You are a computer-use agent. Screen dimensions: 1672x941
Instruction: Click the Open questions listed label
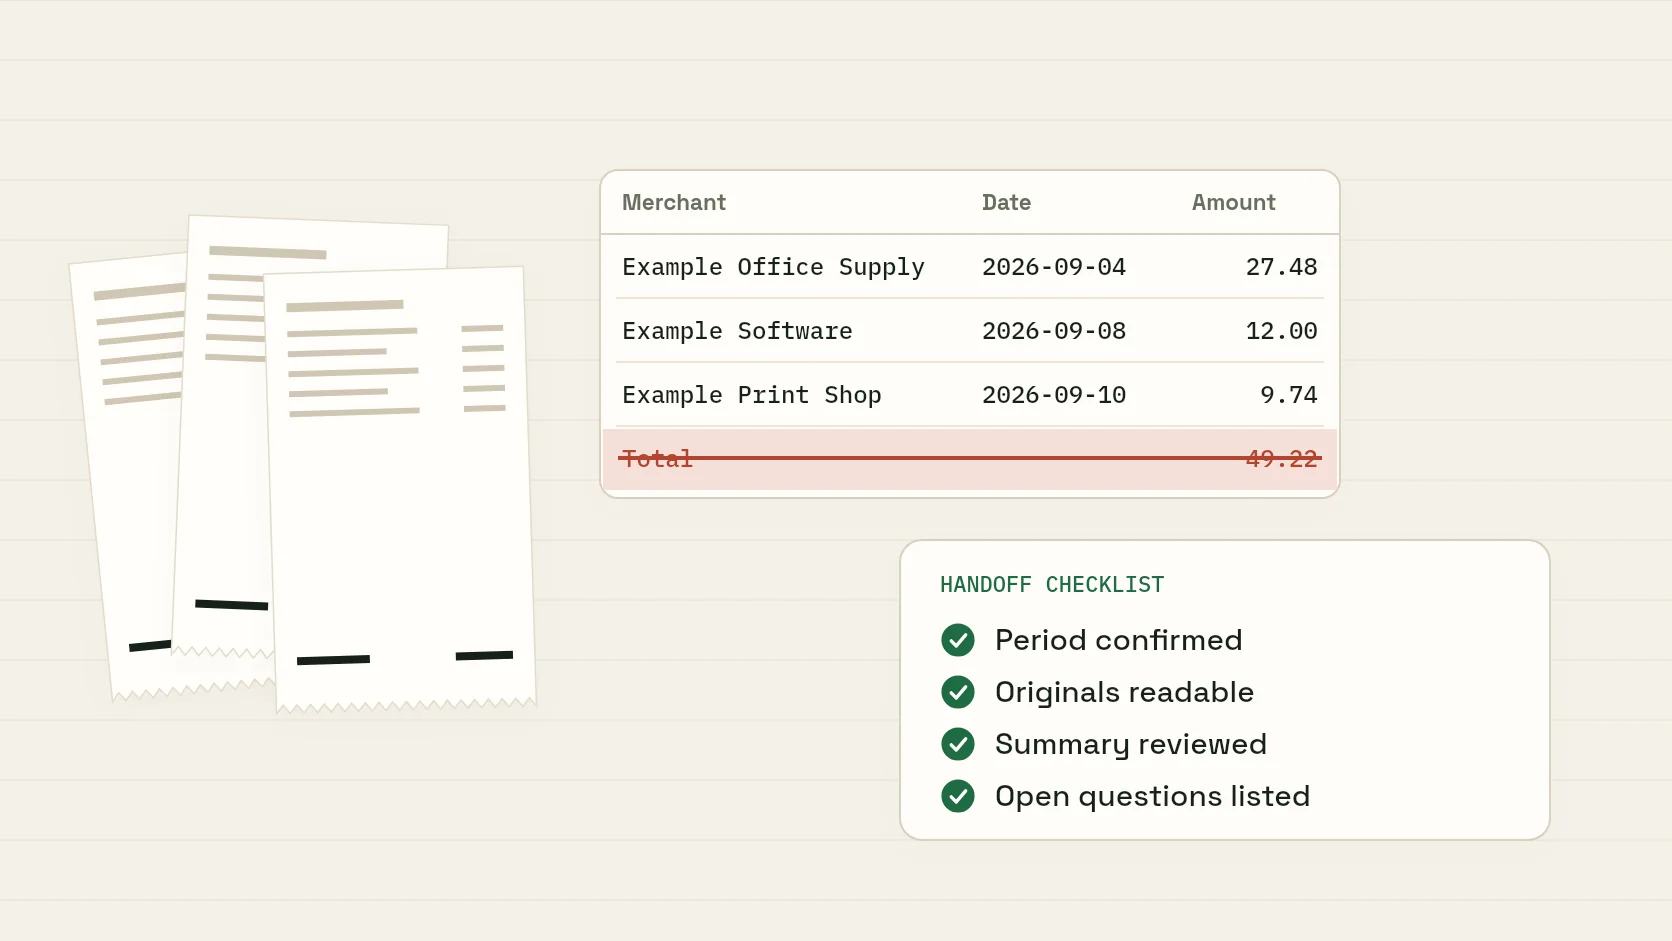point(1152,796)
